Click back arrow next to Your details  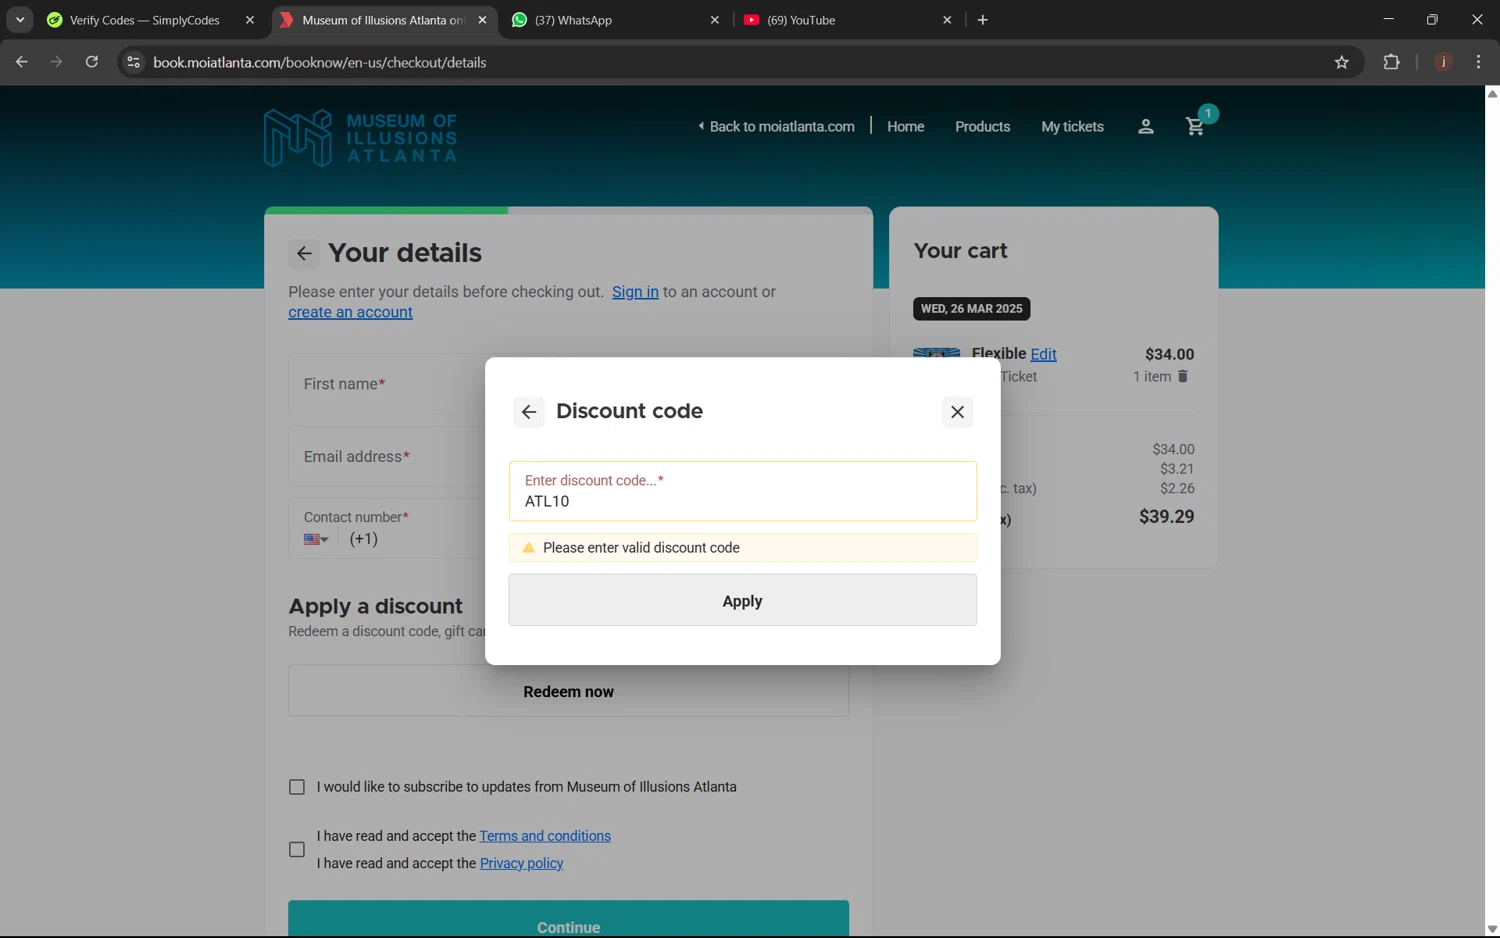tap(304, 254)
